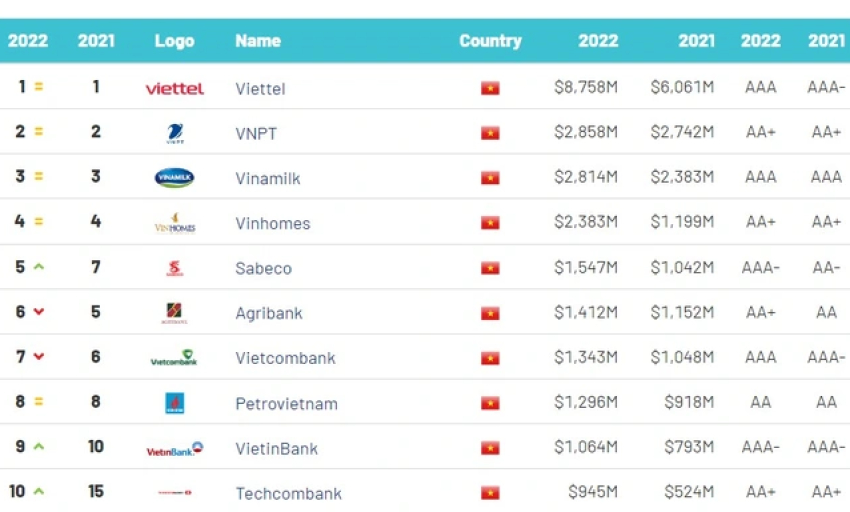This screenshot has height=512, width=850.
Task: Sort by the Country column header
Action: (491, 41)
